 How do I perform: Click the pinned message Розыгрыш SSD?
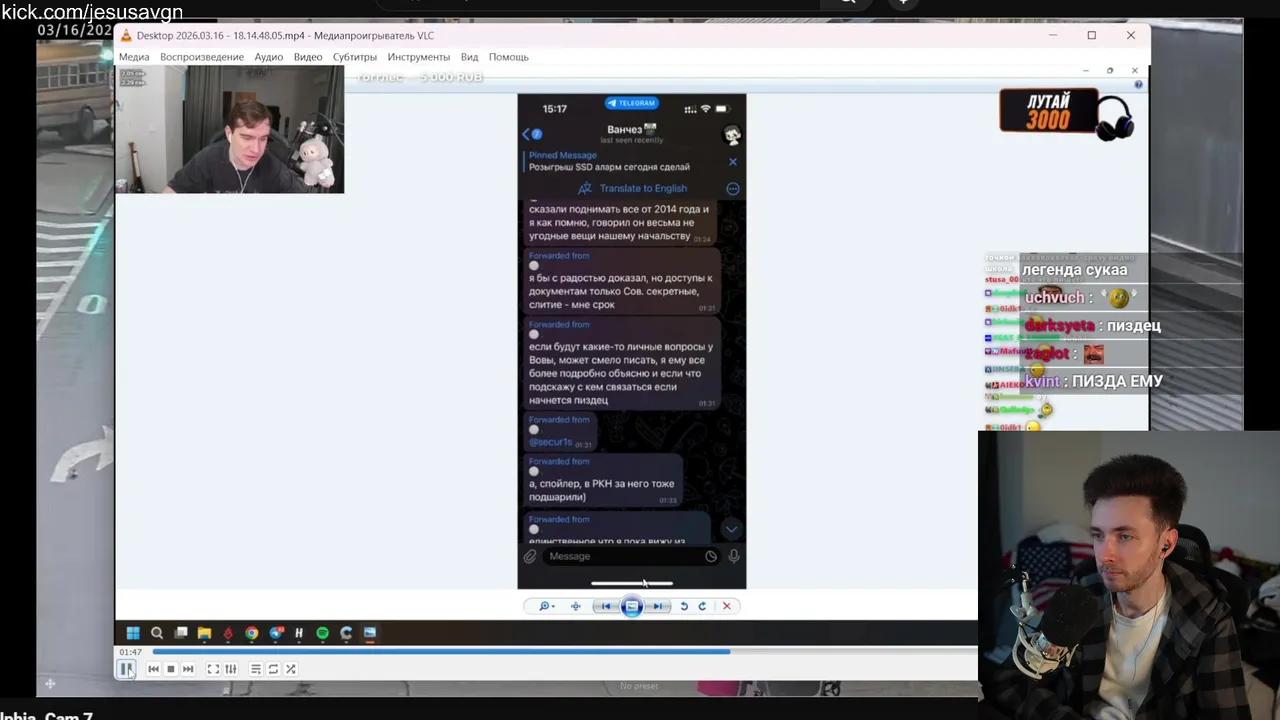pos(609,167)
